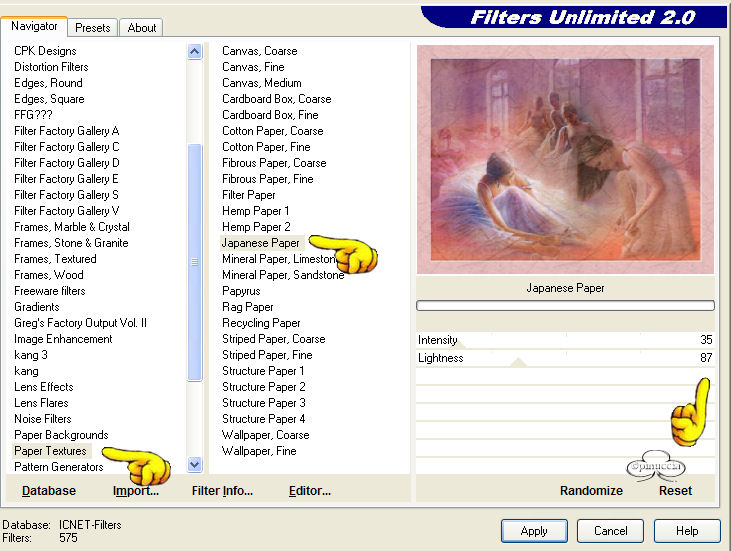Viewport: 731px width, 551px height.
Task: Choose the Papyrus filter
Action: [241, 290]
